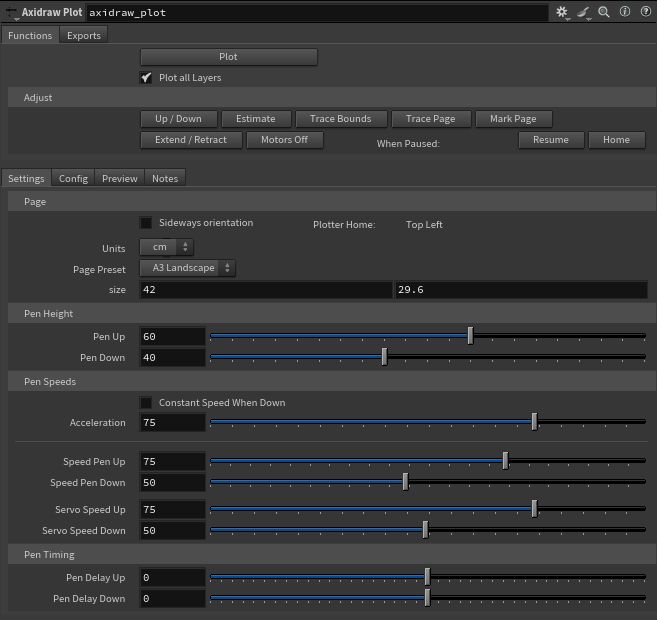
Task: Click the Estimate button
Action: click(x=256, y=119)
